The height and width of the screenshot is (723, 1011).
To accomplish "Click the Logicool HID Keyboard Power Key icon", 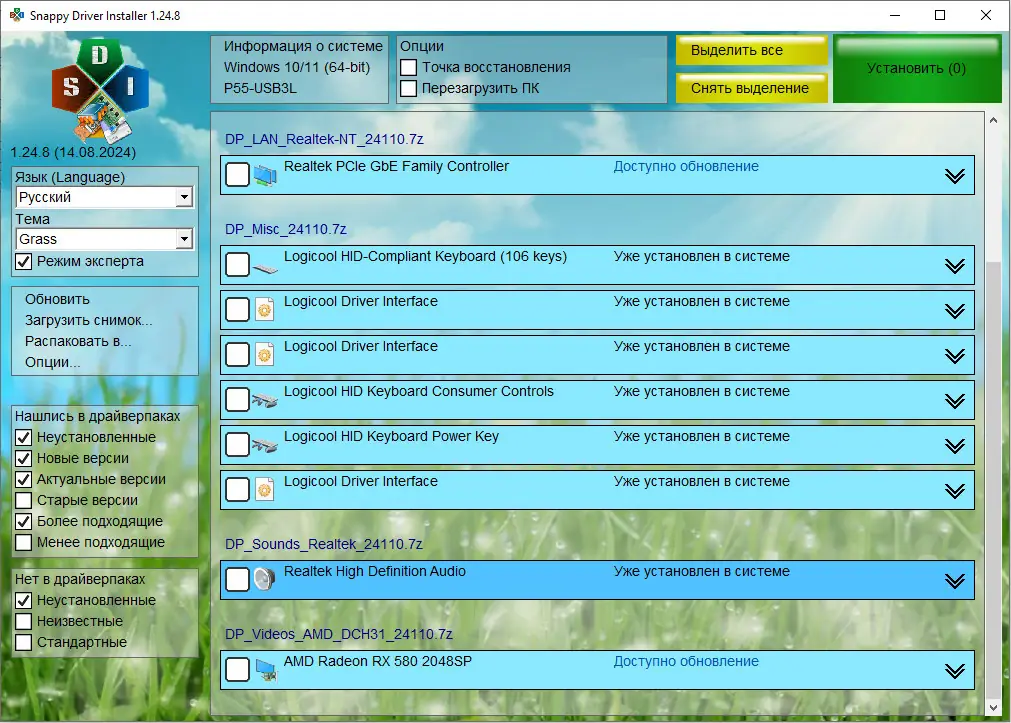I will pos(265,444).
